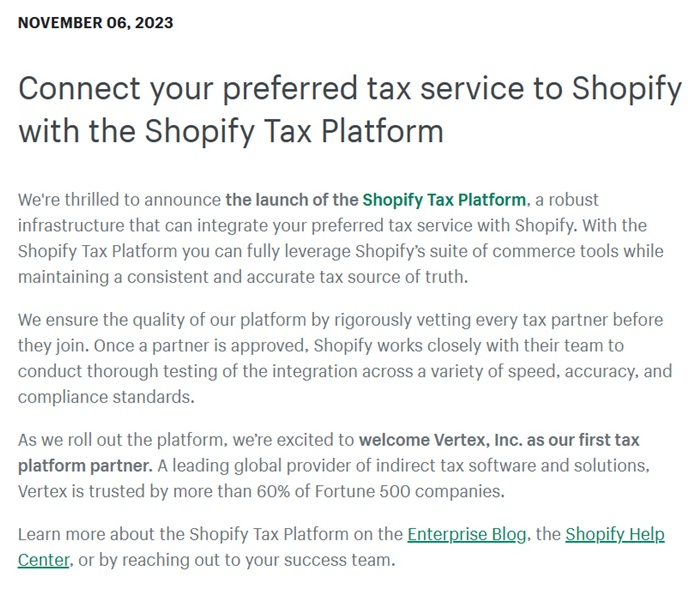Click the bold "the launch of the" text
The height and width of the screenshot is (592, 696).
point(291,200)
